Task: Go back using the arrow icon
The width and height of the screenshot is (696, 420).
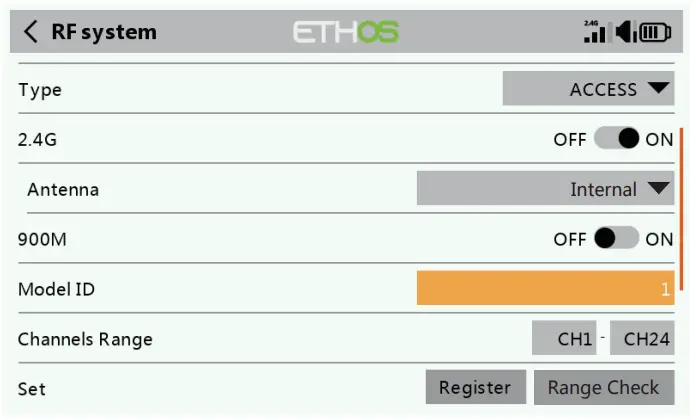Action: pos(31,32)
